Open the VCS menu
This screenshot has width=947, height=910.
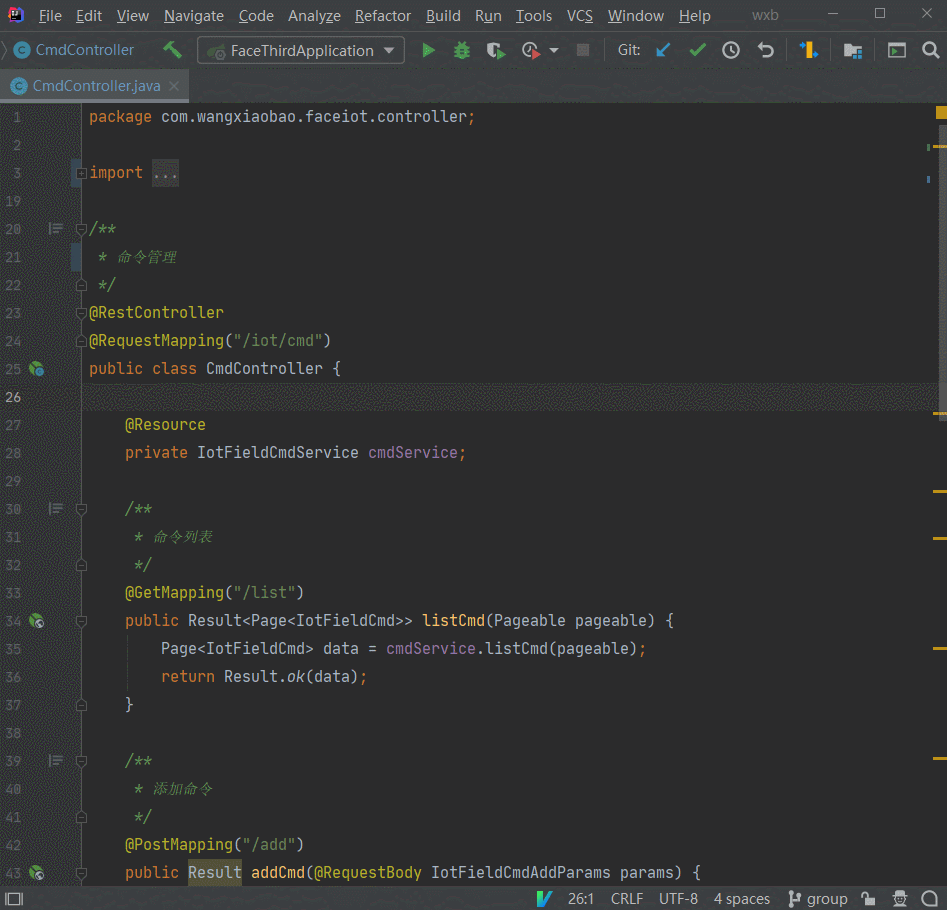(580, 16)
